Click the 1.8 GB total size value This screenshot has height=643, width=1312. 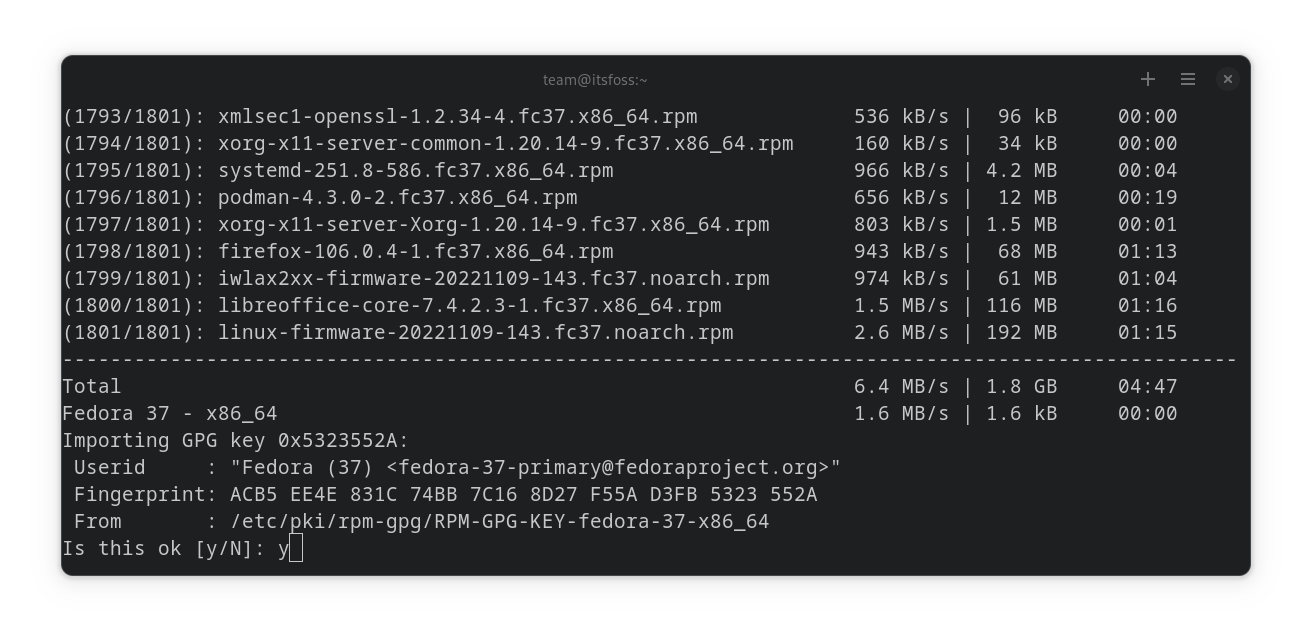[1021, 386]
